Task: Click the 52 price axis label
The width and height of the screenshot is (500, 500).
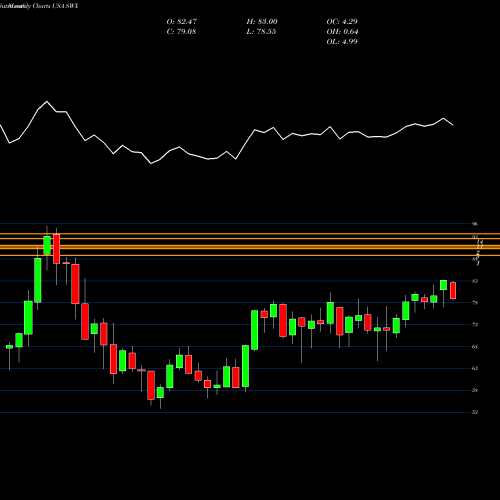Action: pyautogui.click(x=475, y=412)
